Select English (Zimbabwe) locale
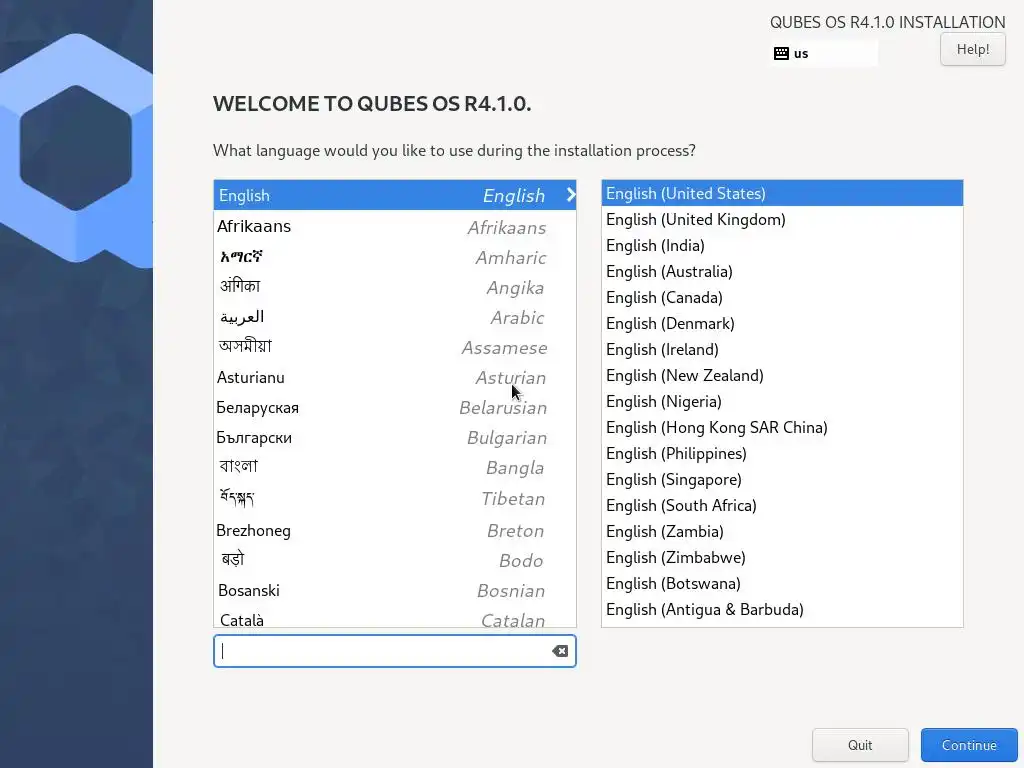 (782, 557)
